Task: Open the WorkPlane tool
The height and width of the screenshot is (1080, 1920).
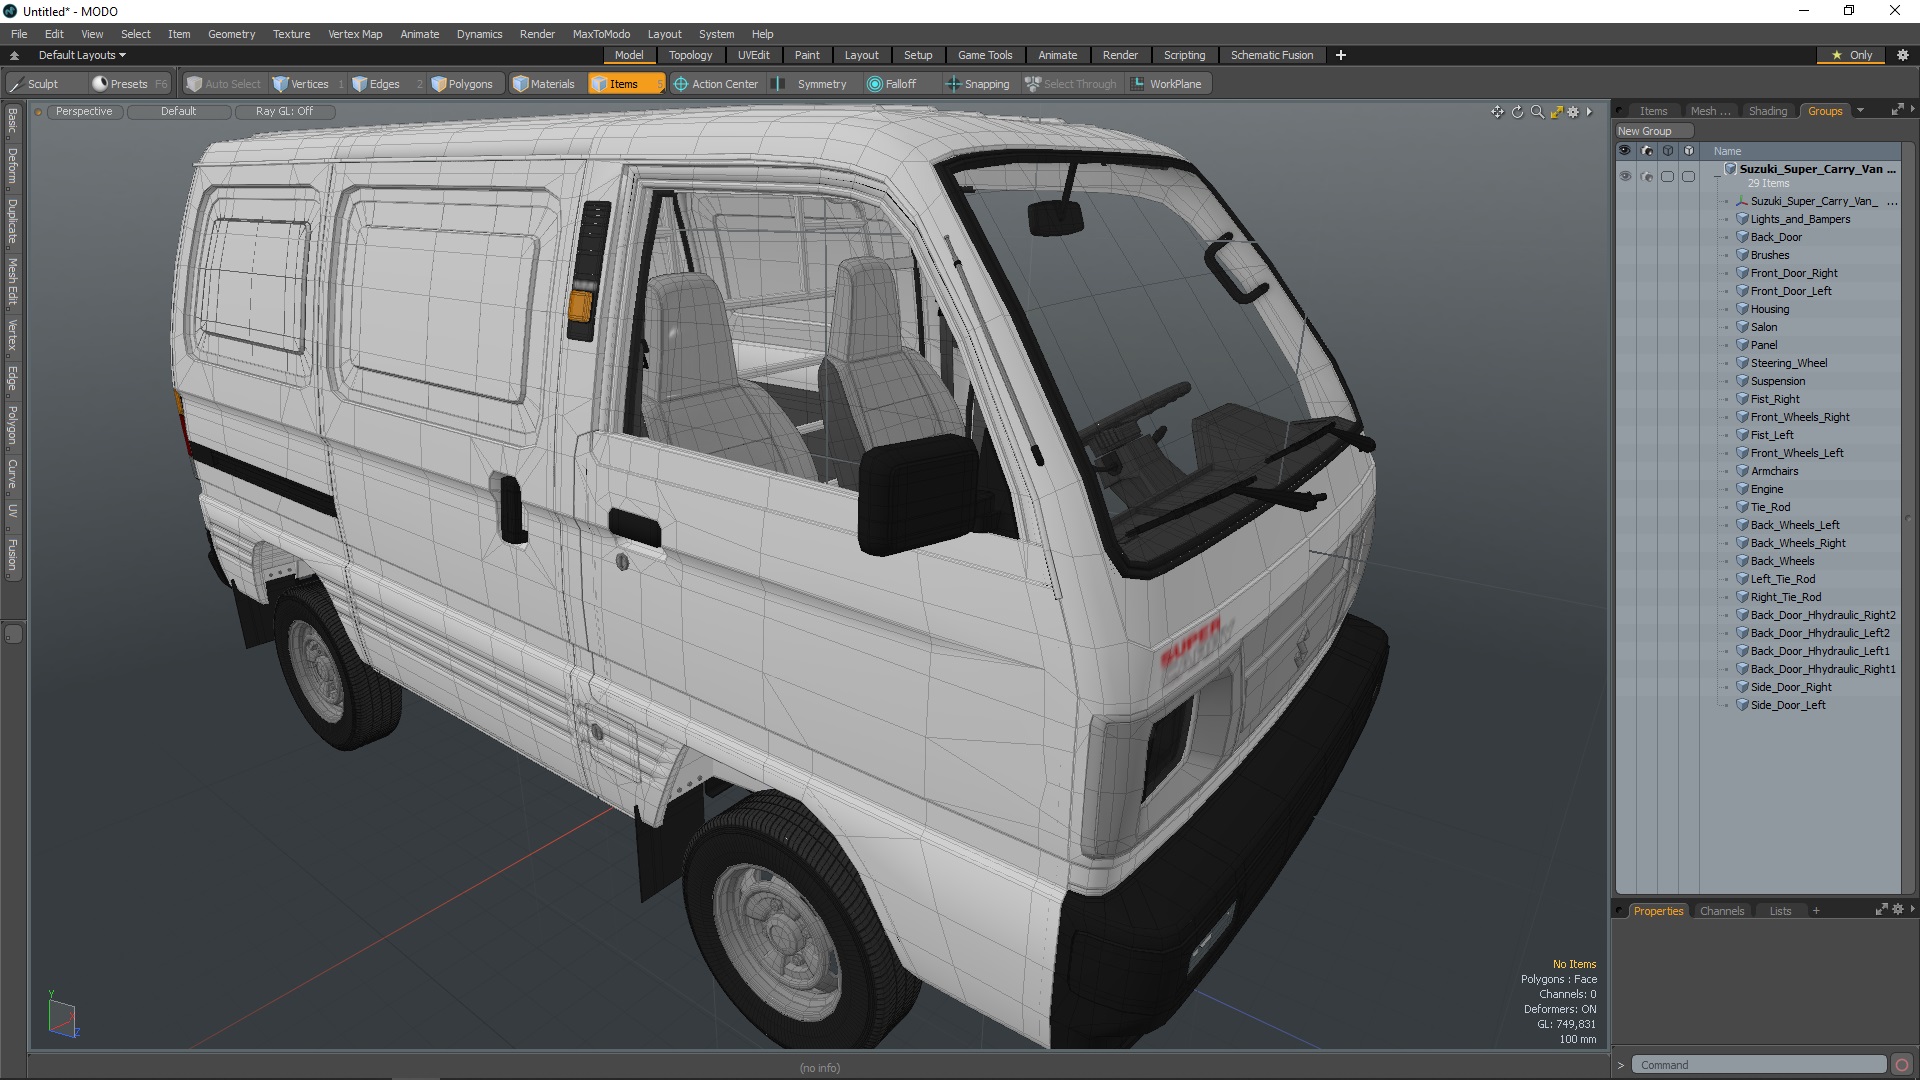Action: [1166, 84]
